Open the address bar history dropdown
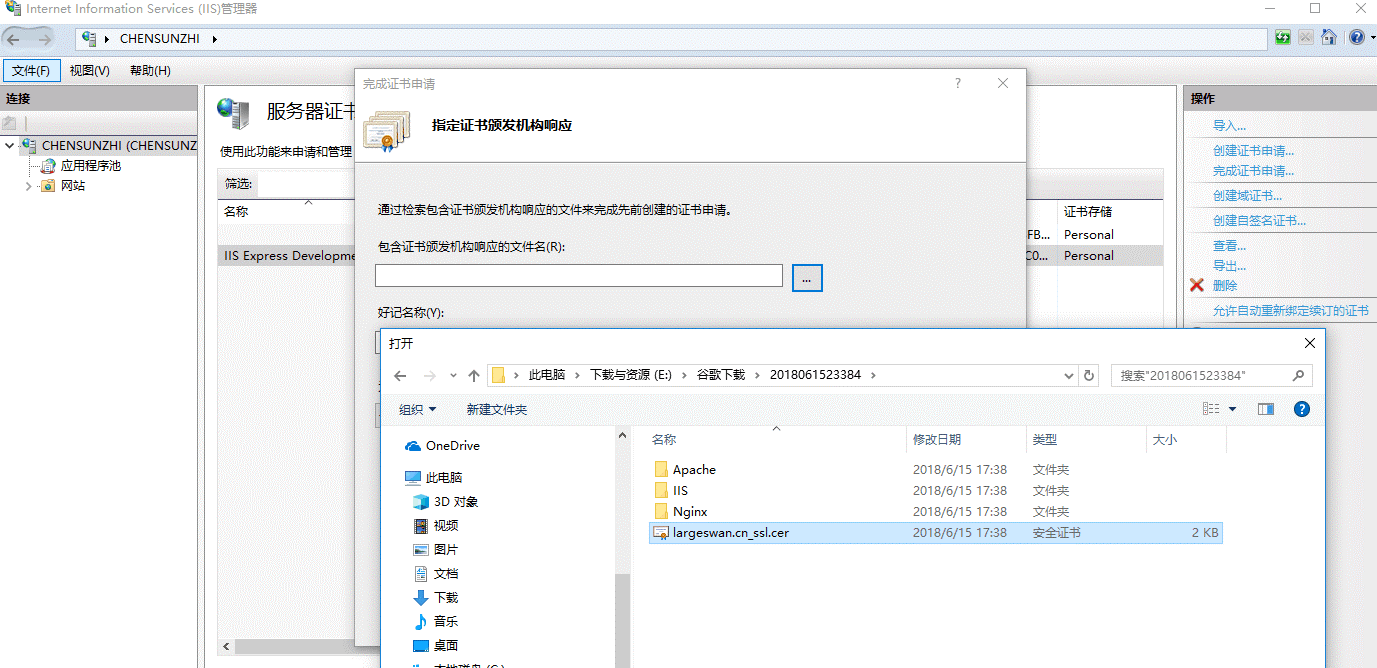Viewport: 1377px width, 668px height. pos(1069,376)
